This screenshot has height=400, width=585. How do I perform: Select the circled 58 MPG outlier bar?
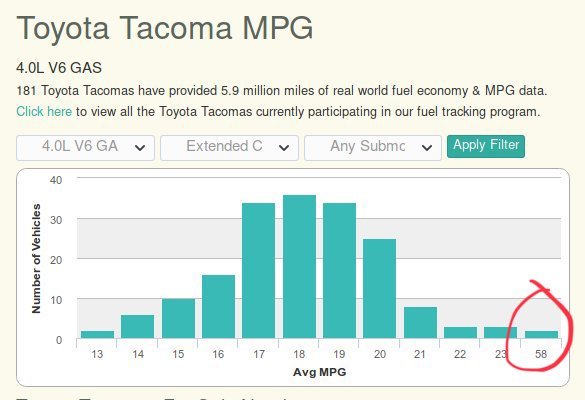[x=541, y=335]
